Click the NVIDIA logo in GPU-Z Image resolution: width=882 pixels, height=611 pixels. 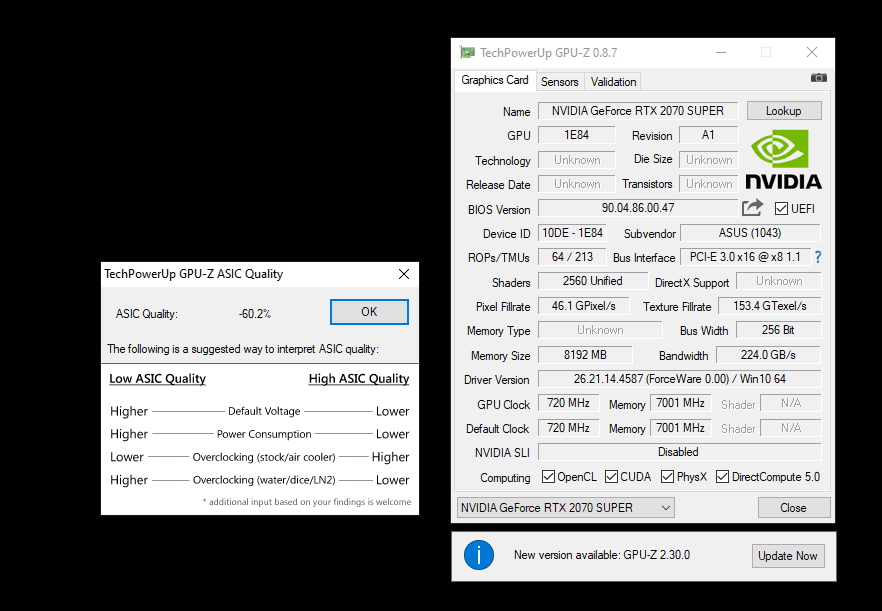click(x=783, y=159)
